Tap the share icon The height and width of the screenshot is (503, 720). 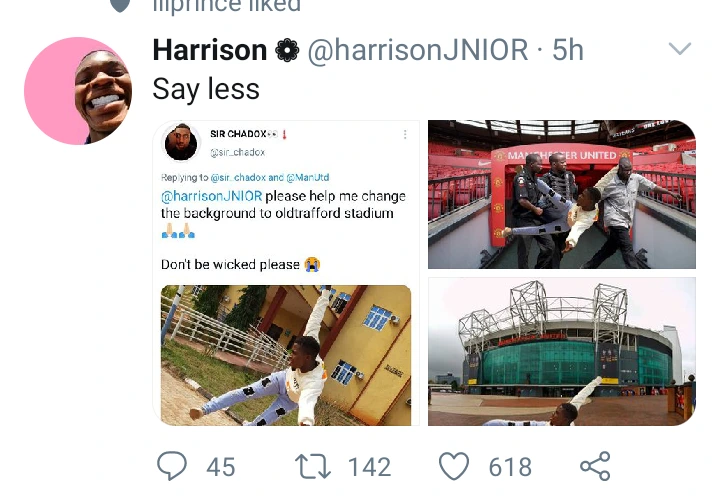595,466
